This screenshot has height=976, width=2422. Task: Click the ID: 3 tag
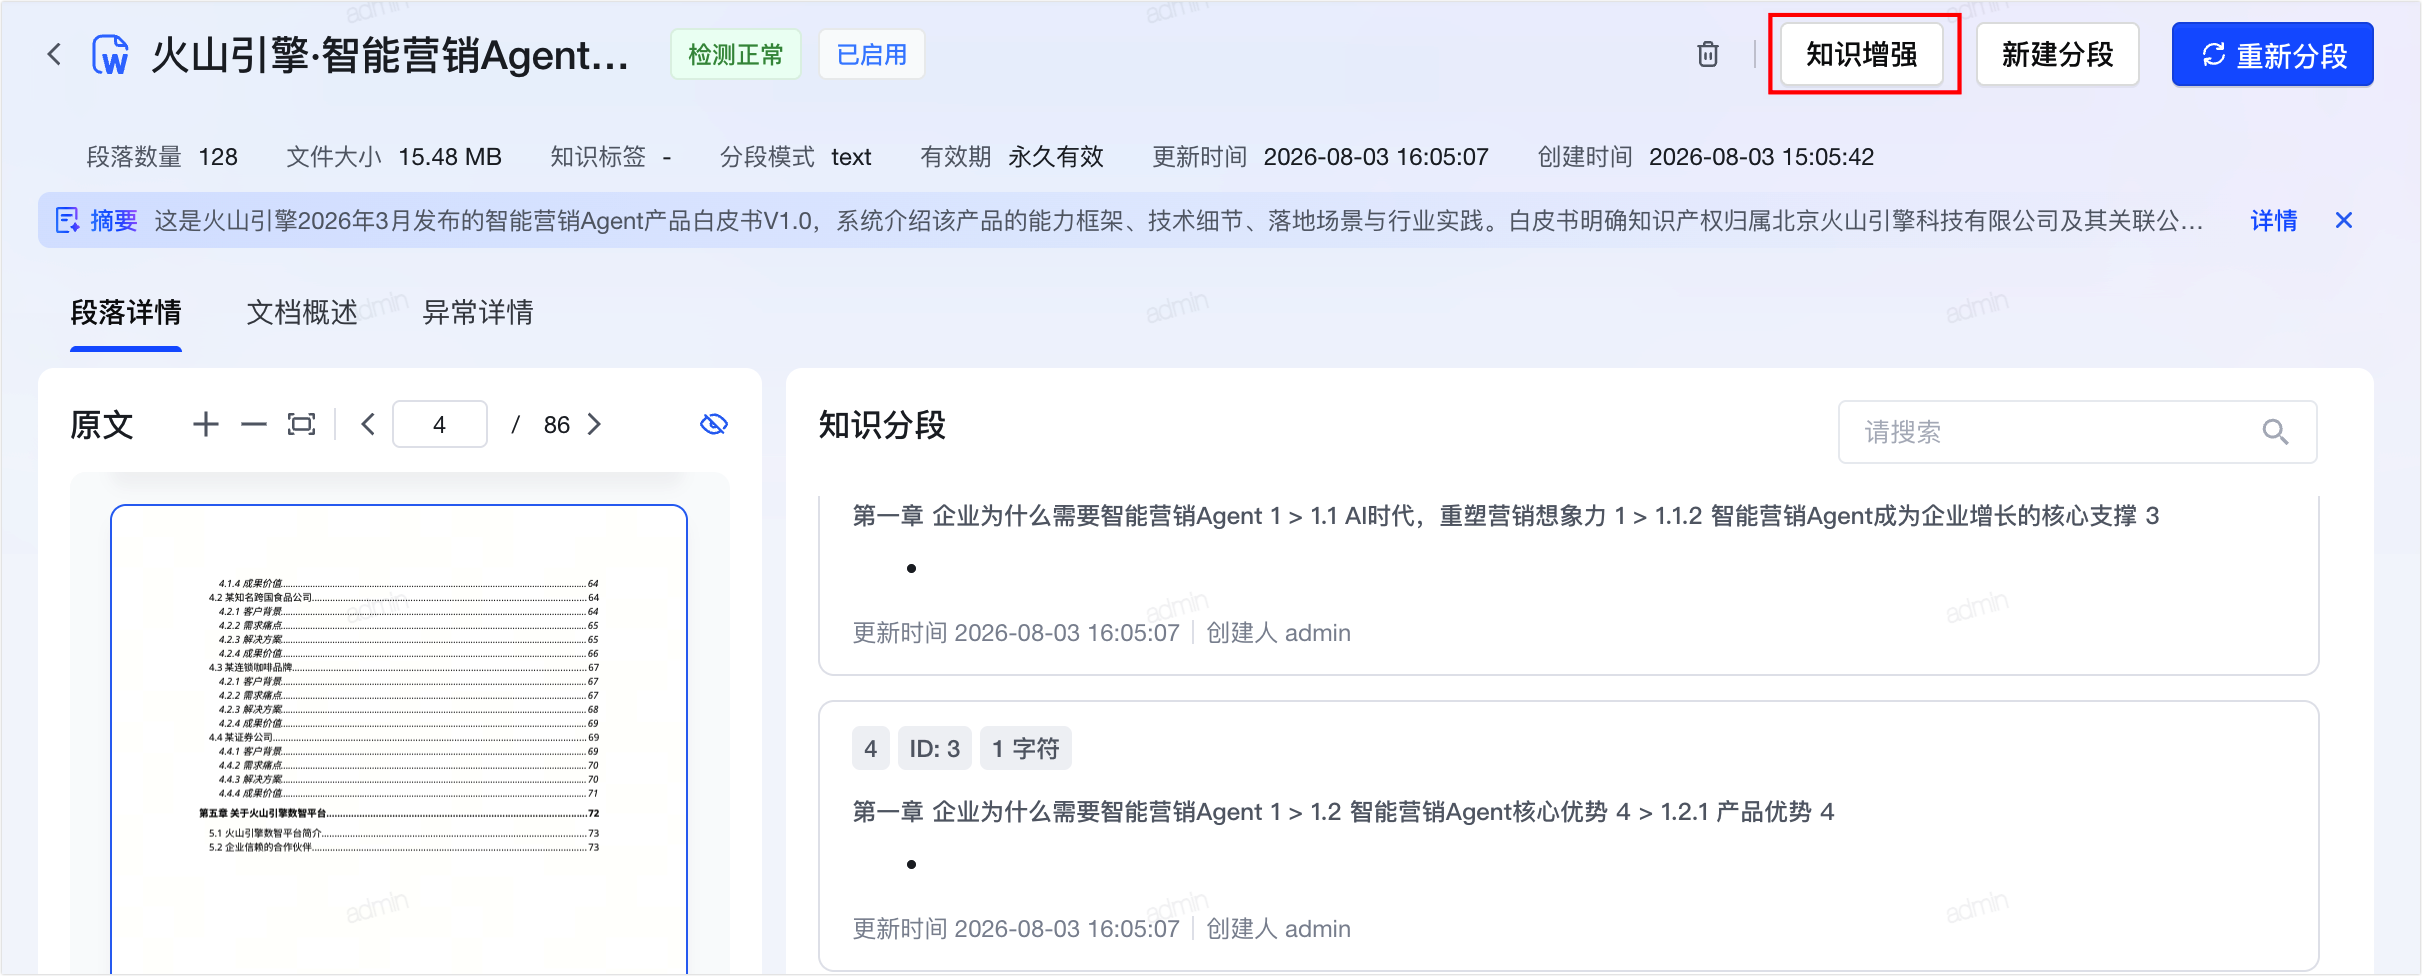tap(934, 748)
